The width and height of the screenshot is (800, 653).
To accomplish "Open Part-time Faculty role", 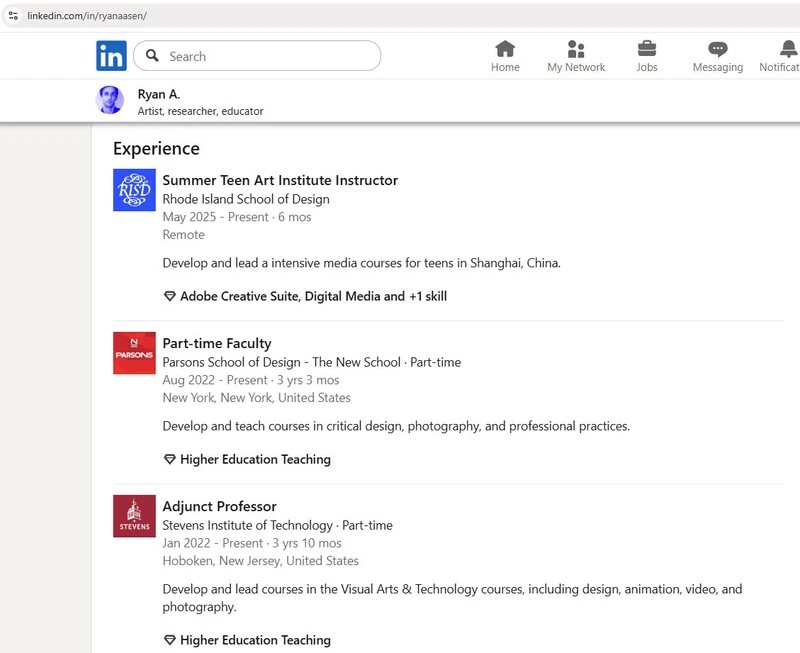I will click(217, 343).
